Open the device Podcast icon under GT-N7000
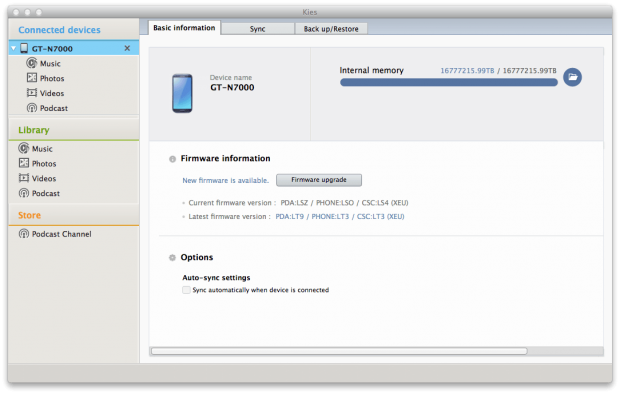The width and height of the screenshot is (620, 394). pos(32,108)
